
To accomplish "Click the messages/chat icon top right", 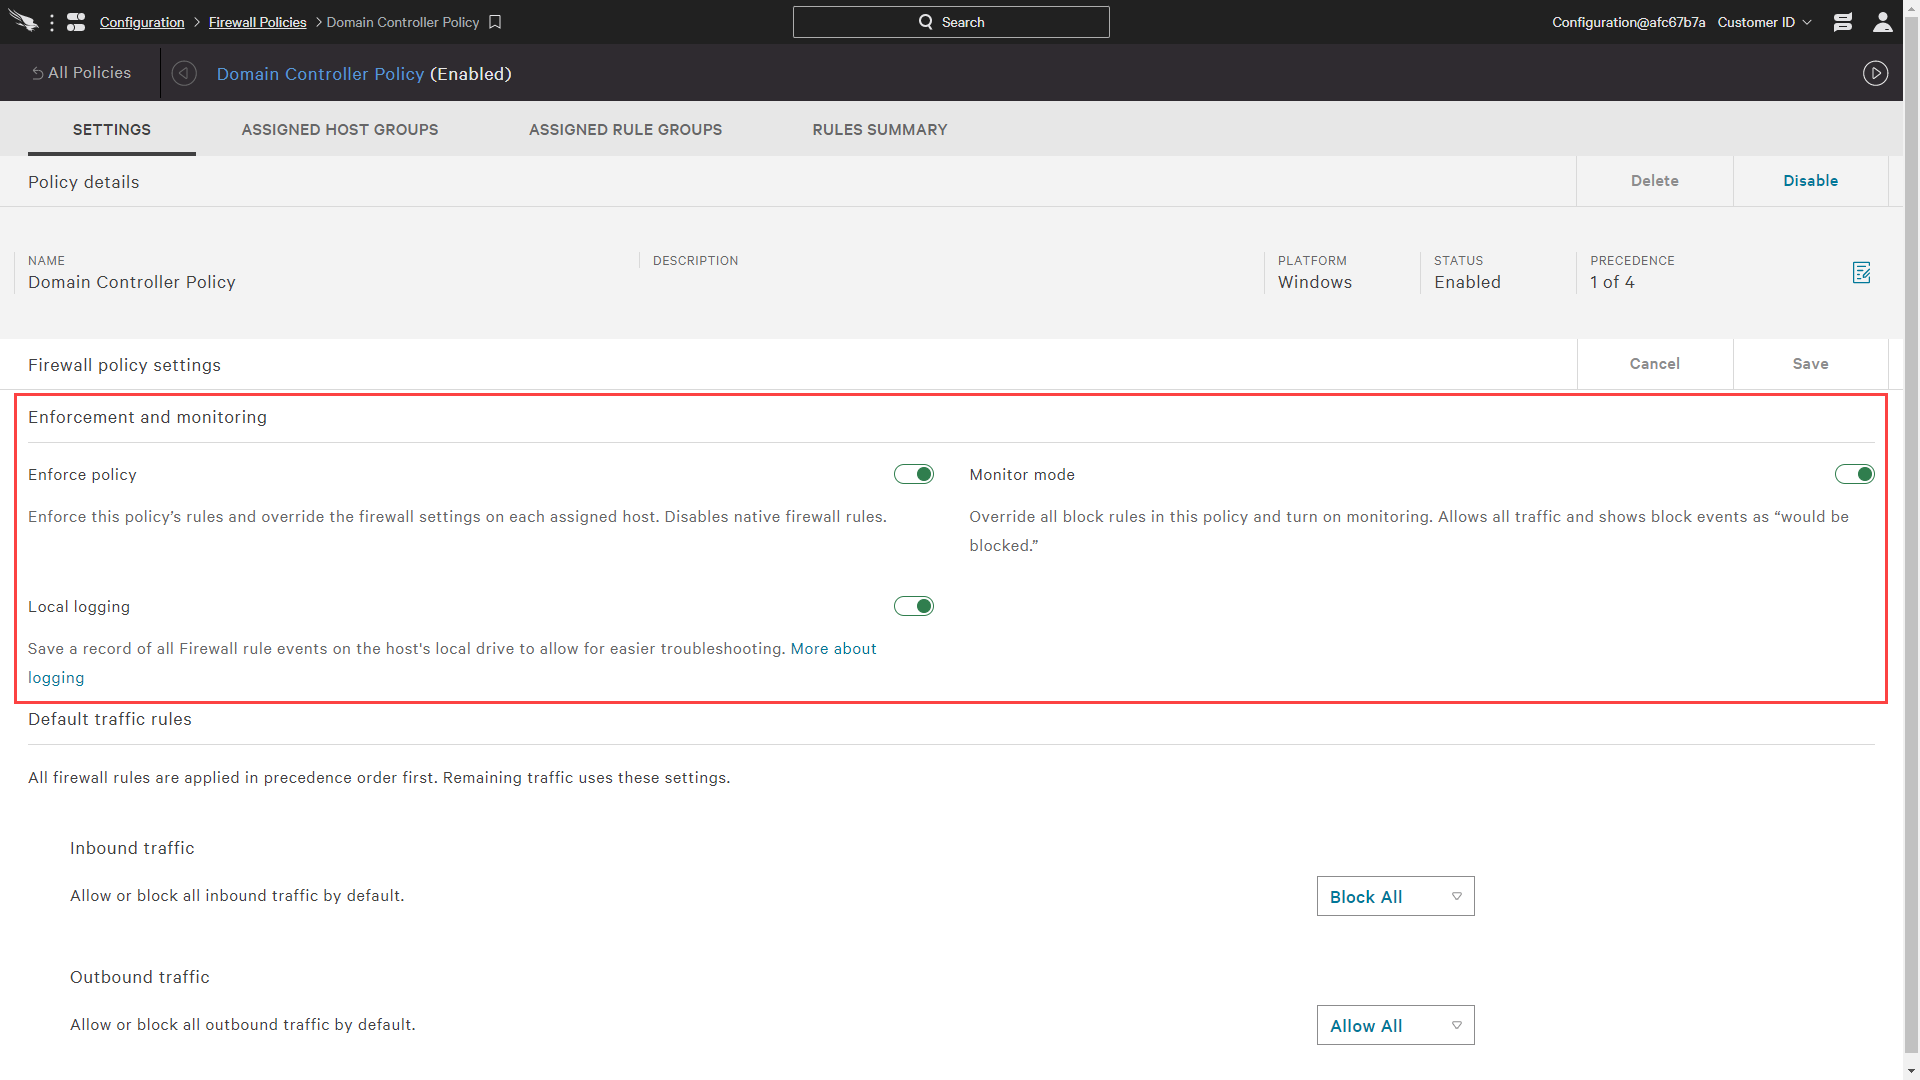I will (x=1844, y=21).
